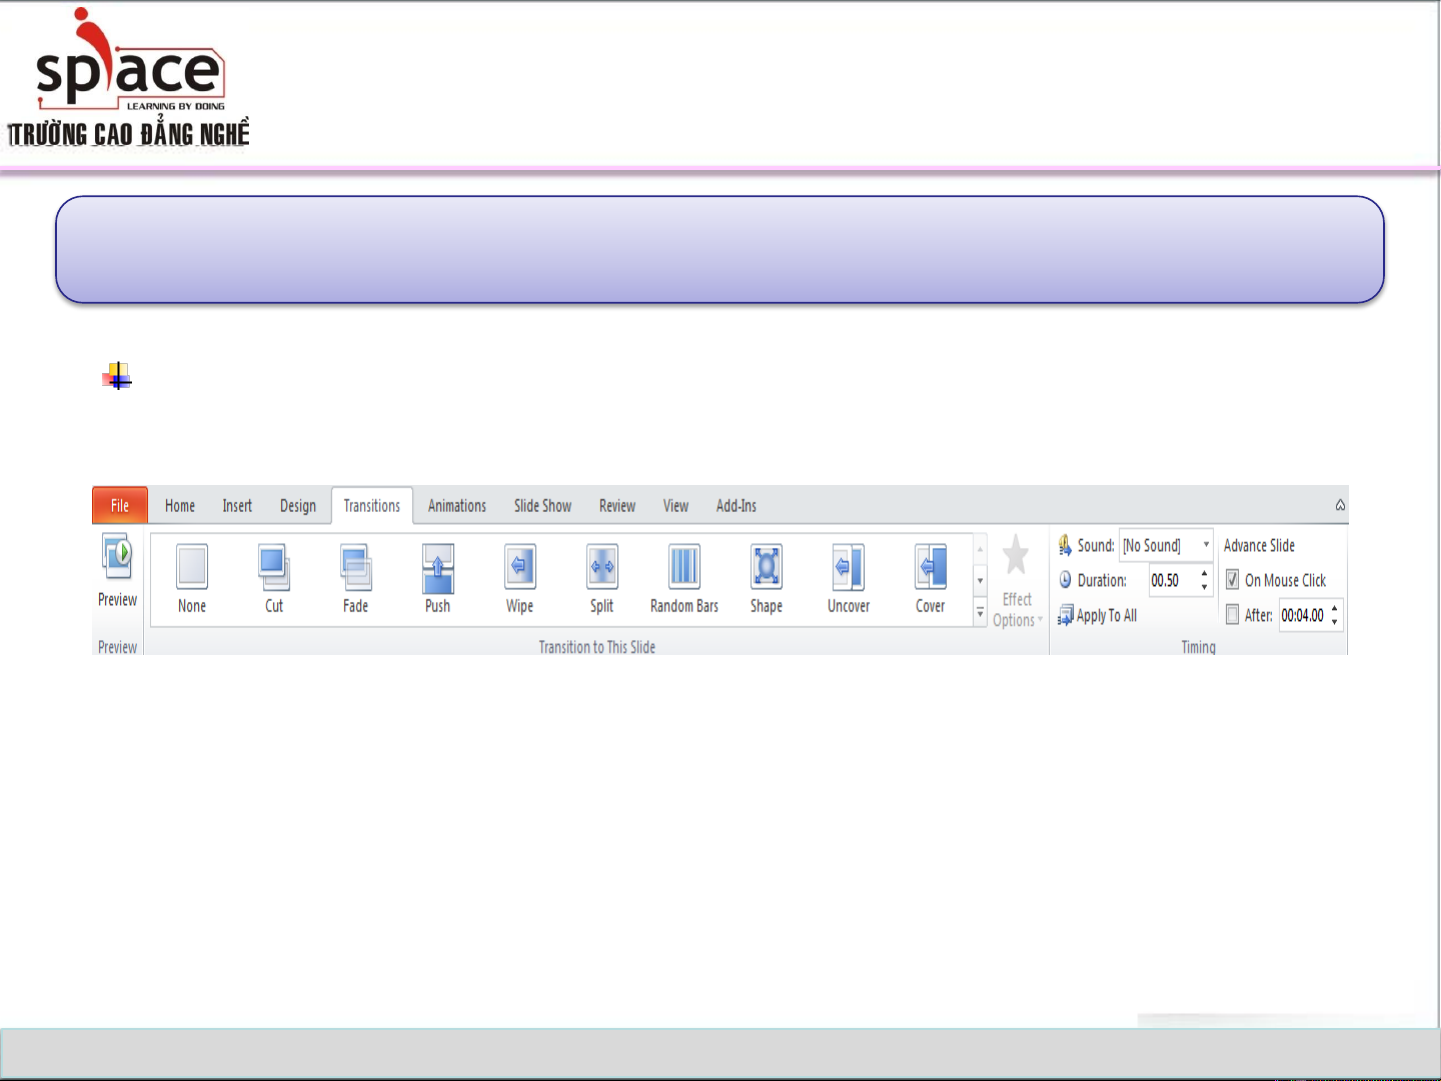Increase the Duration spinner value
The height and width of the screenshot is (1081, 1441).
coord(1204,574)
